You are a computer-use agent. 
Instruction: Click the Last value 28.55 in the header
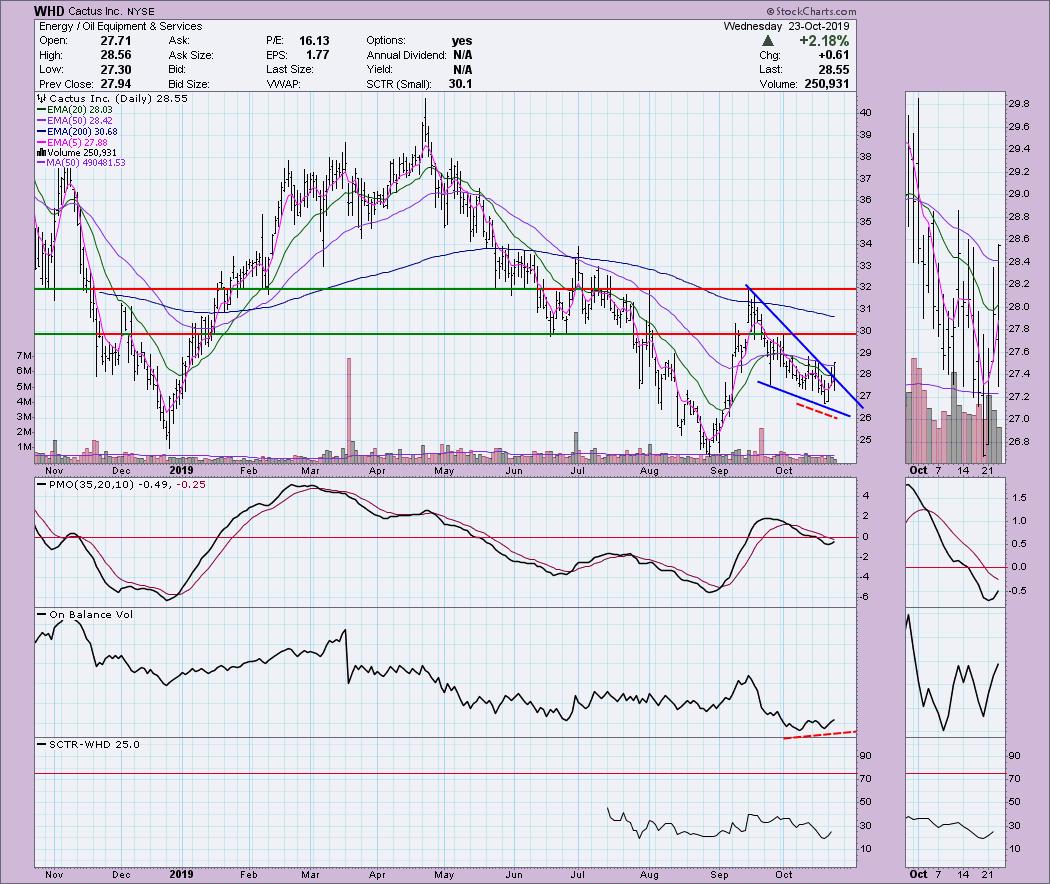[834, 70]
